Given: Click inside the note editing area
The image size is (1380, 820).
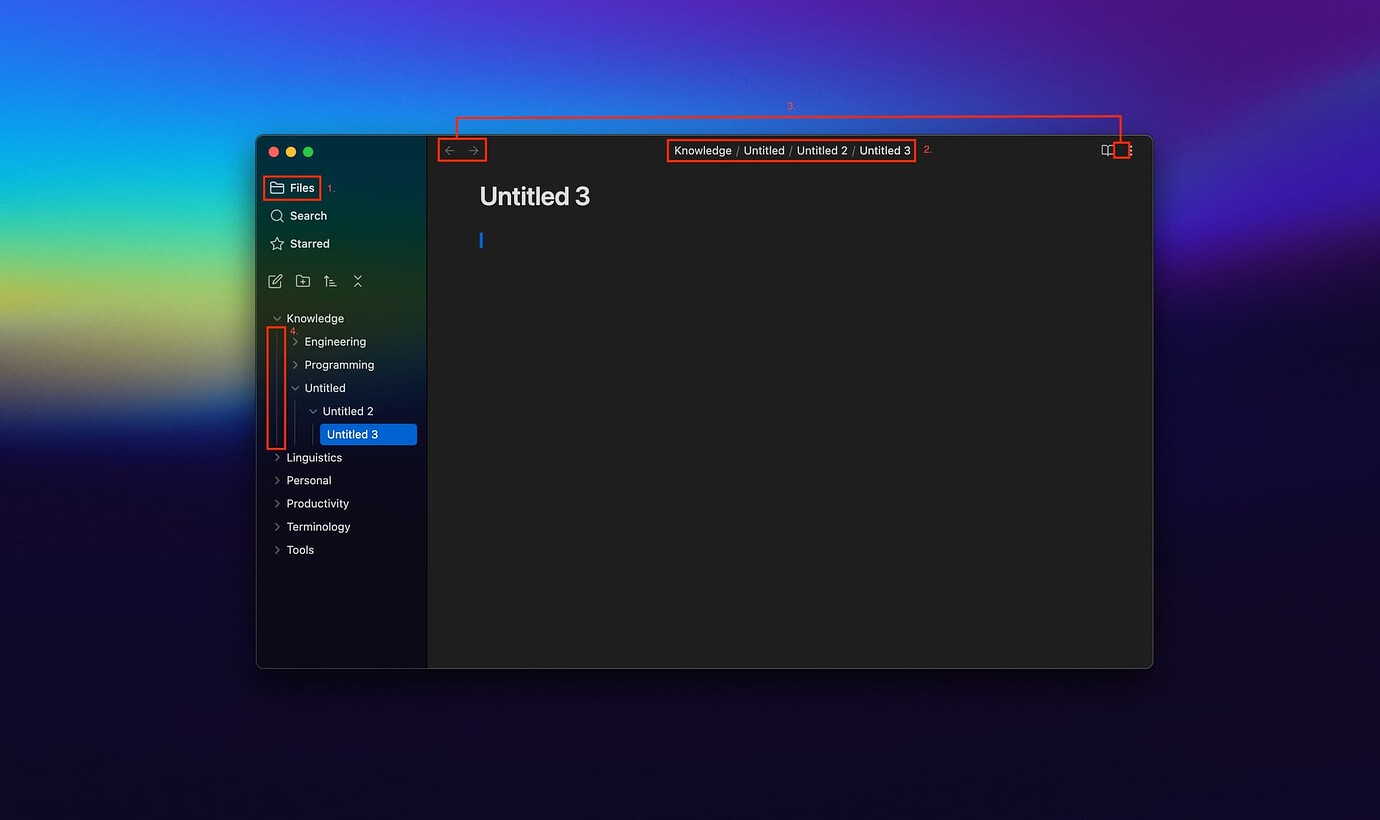Looking at the screenshot, I should 700,300.
